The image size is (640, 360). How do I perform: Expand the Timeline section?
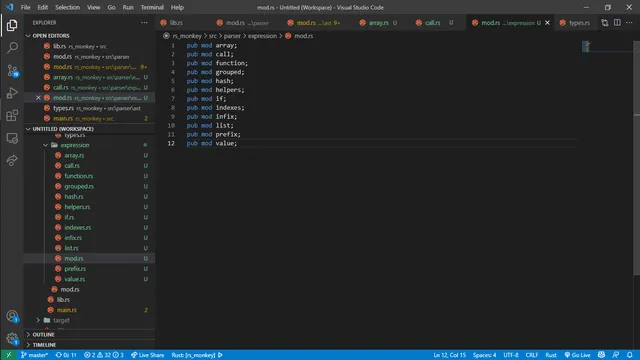coord(89,345)
